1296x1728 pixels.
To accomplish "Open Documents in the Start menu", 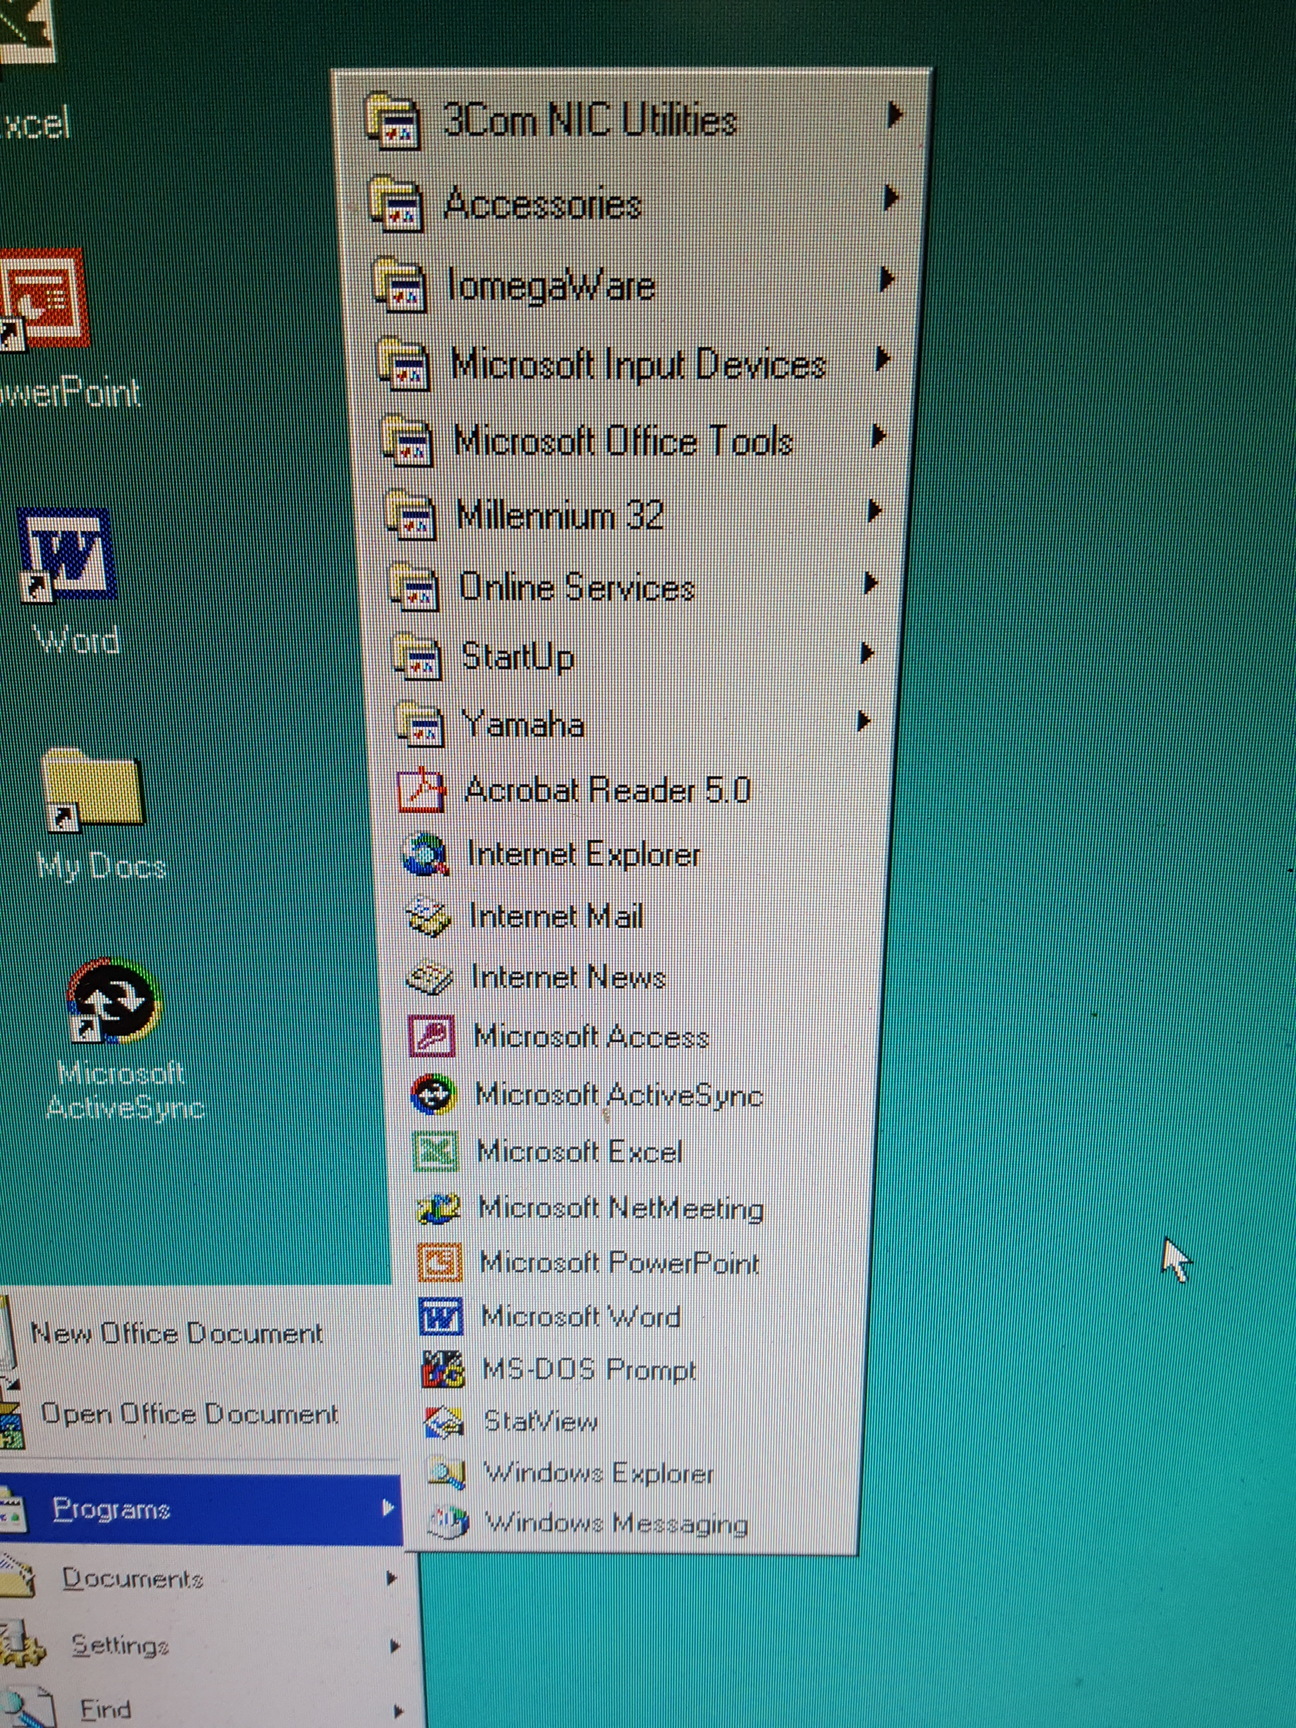I will click(x=132, y=1579).
